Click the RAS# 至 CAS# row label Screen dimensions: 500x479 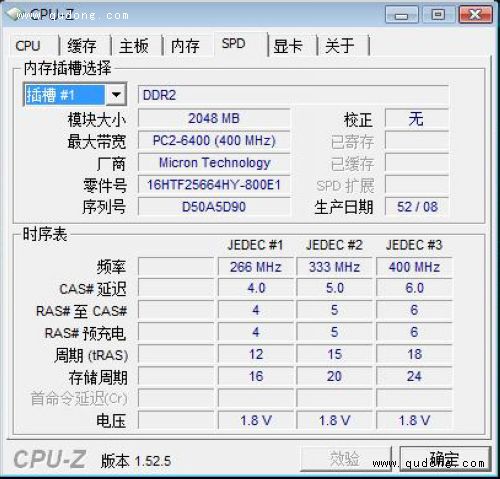(82, 311)
